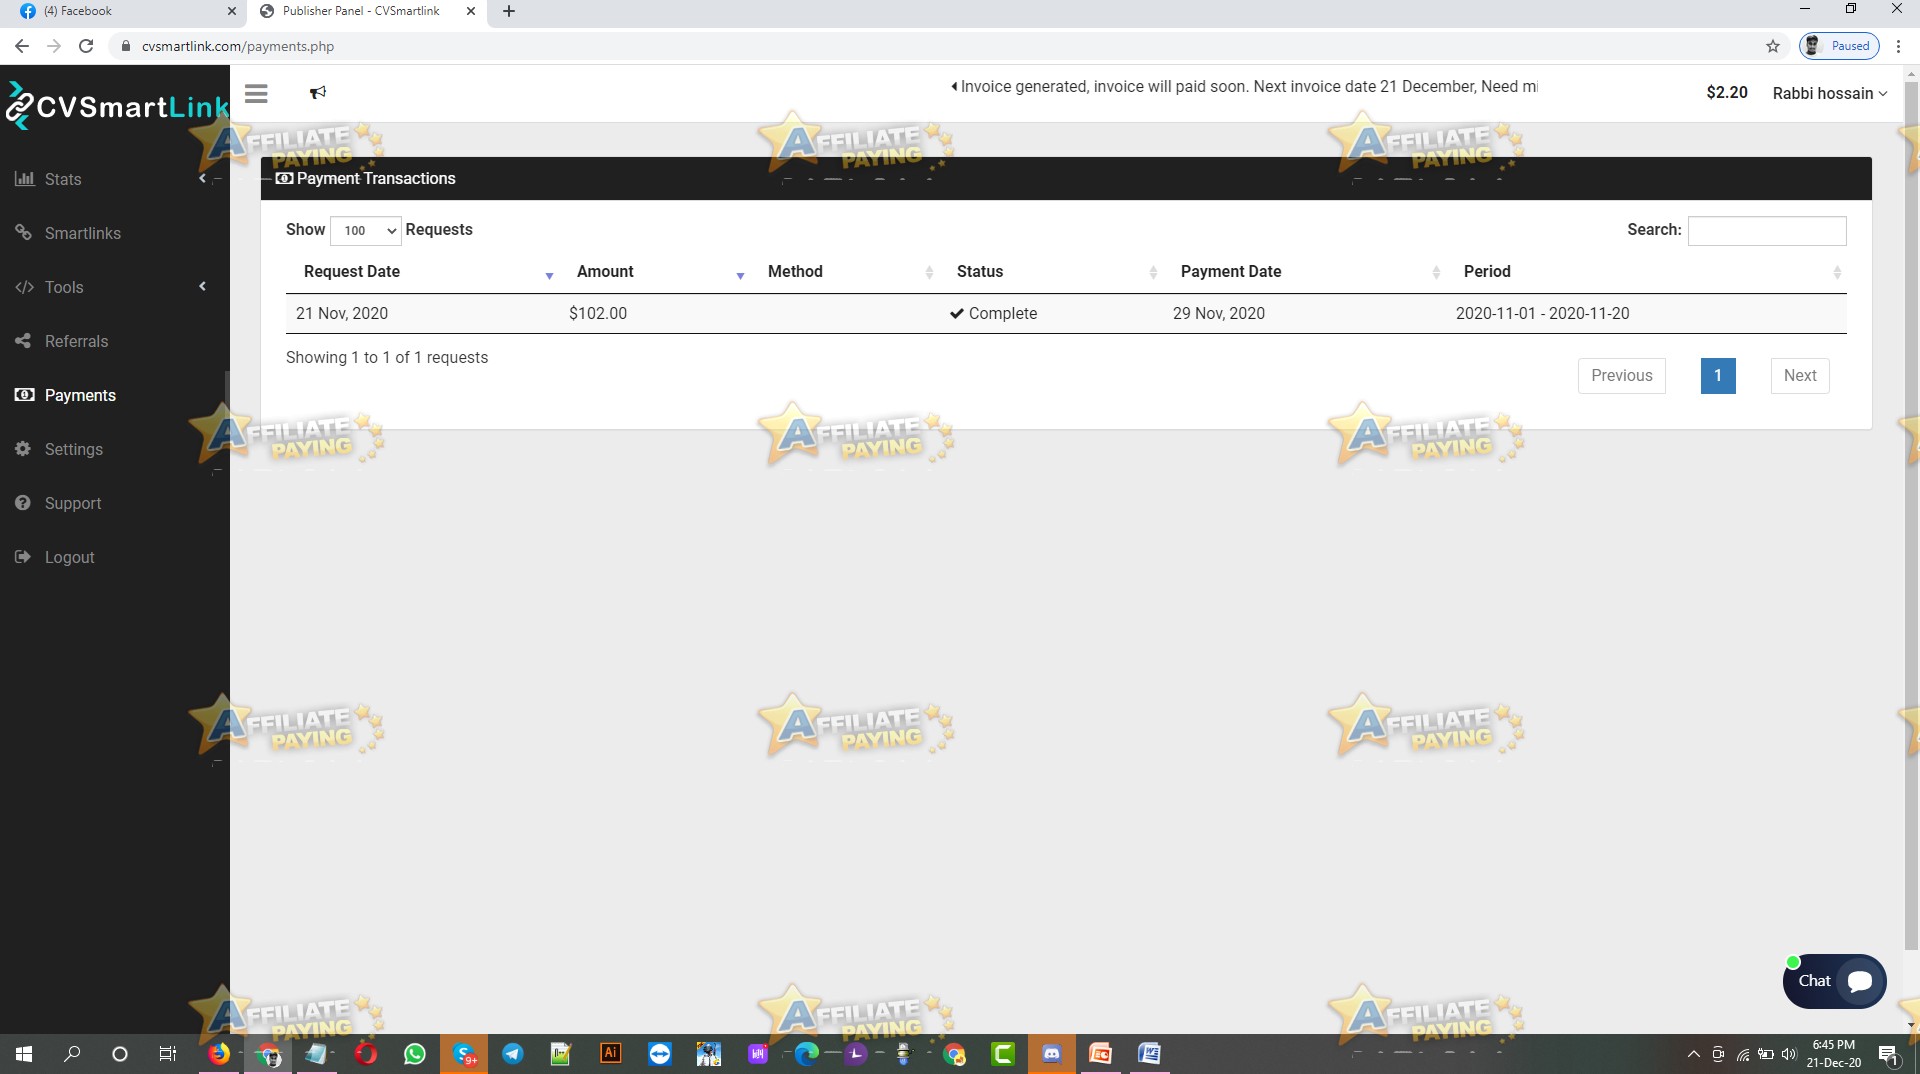This screenshot has width=1920, height=1074.
Task: Open the Stats sidebar section
Action: click(x=62, y=179)
